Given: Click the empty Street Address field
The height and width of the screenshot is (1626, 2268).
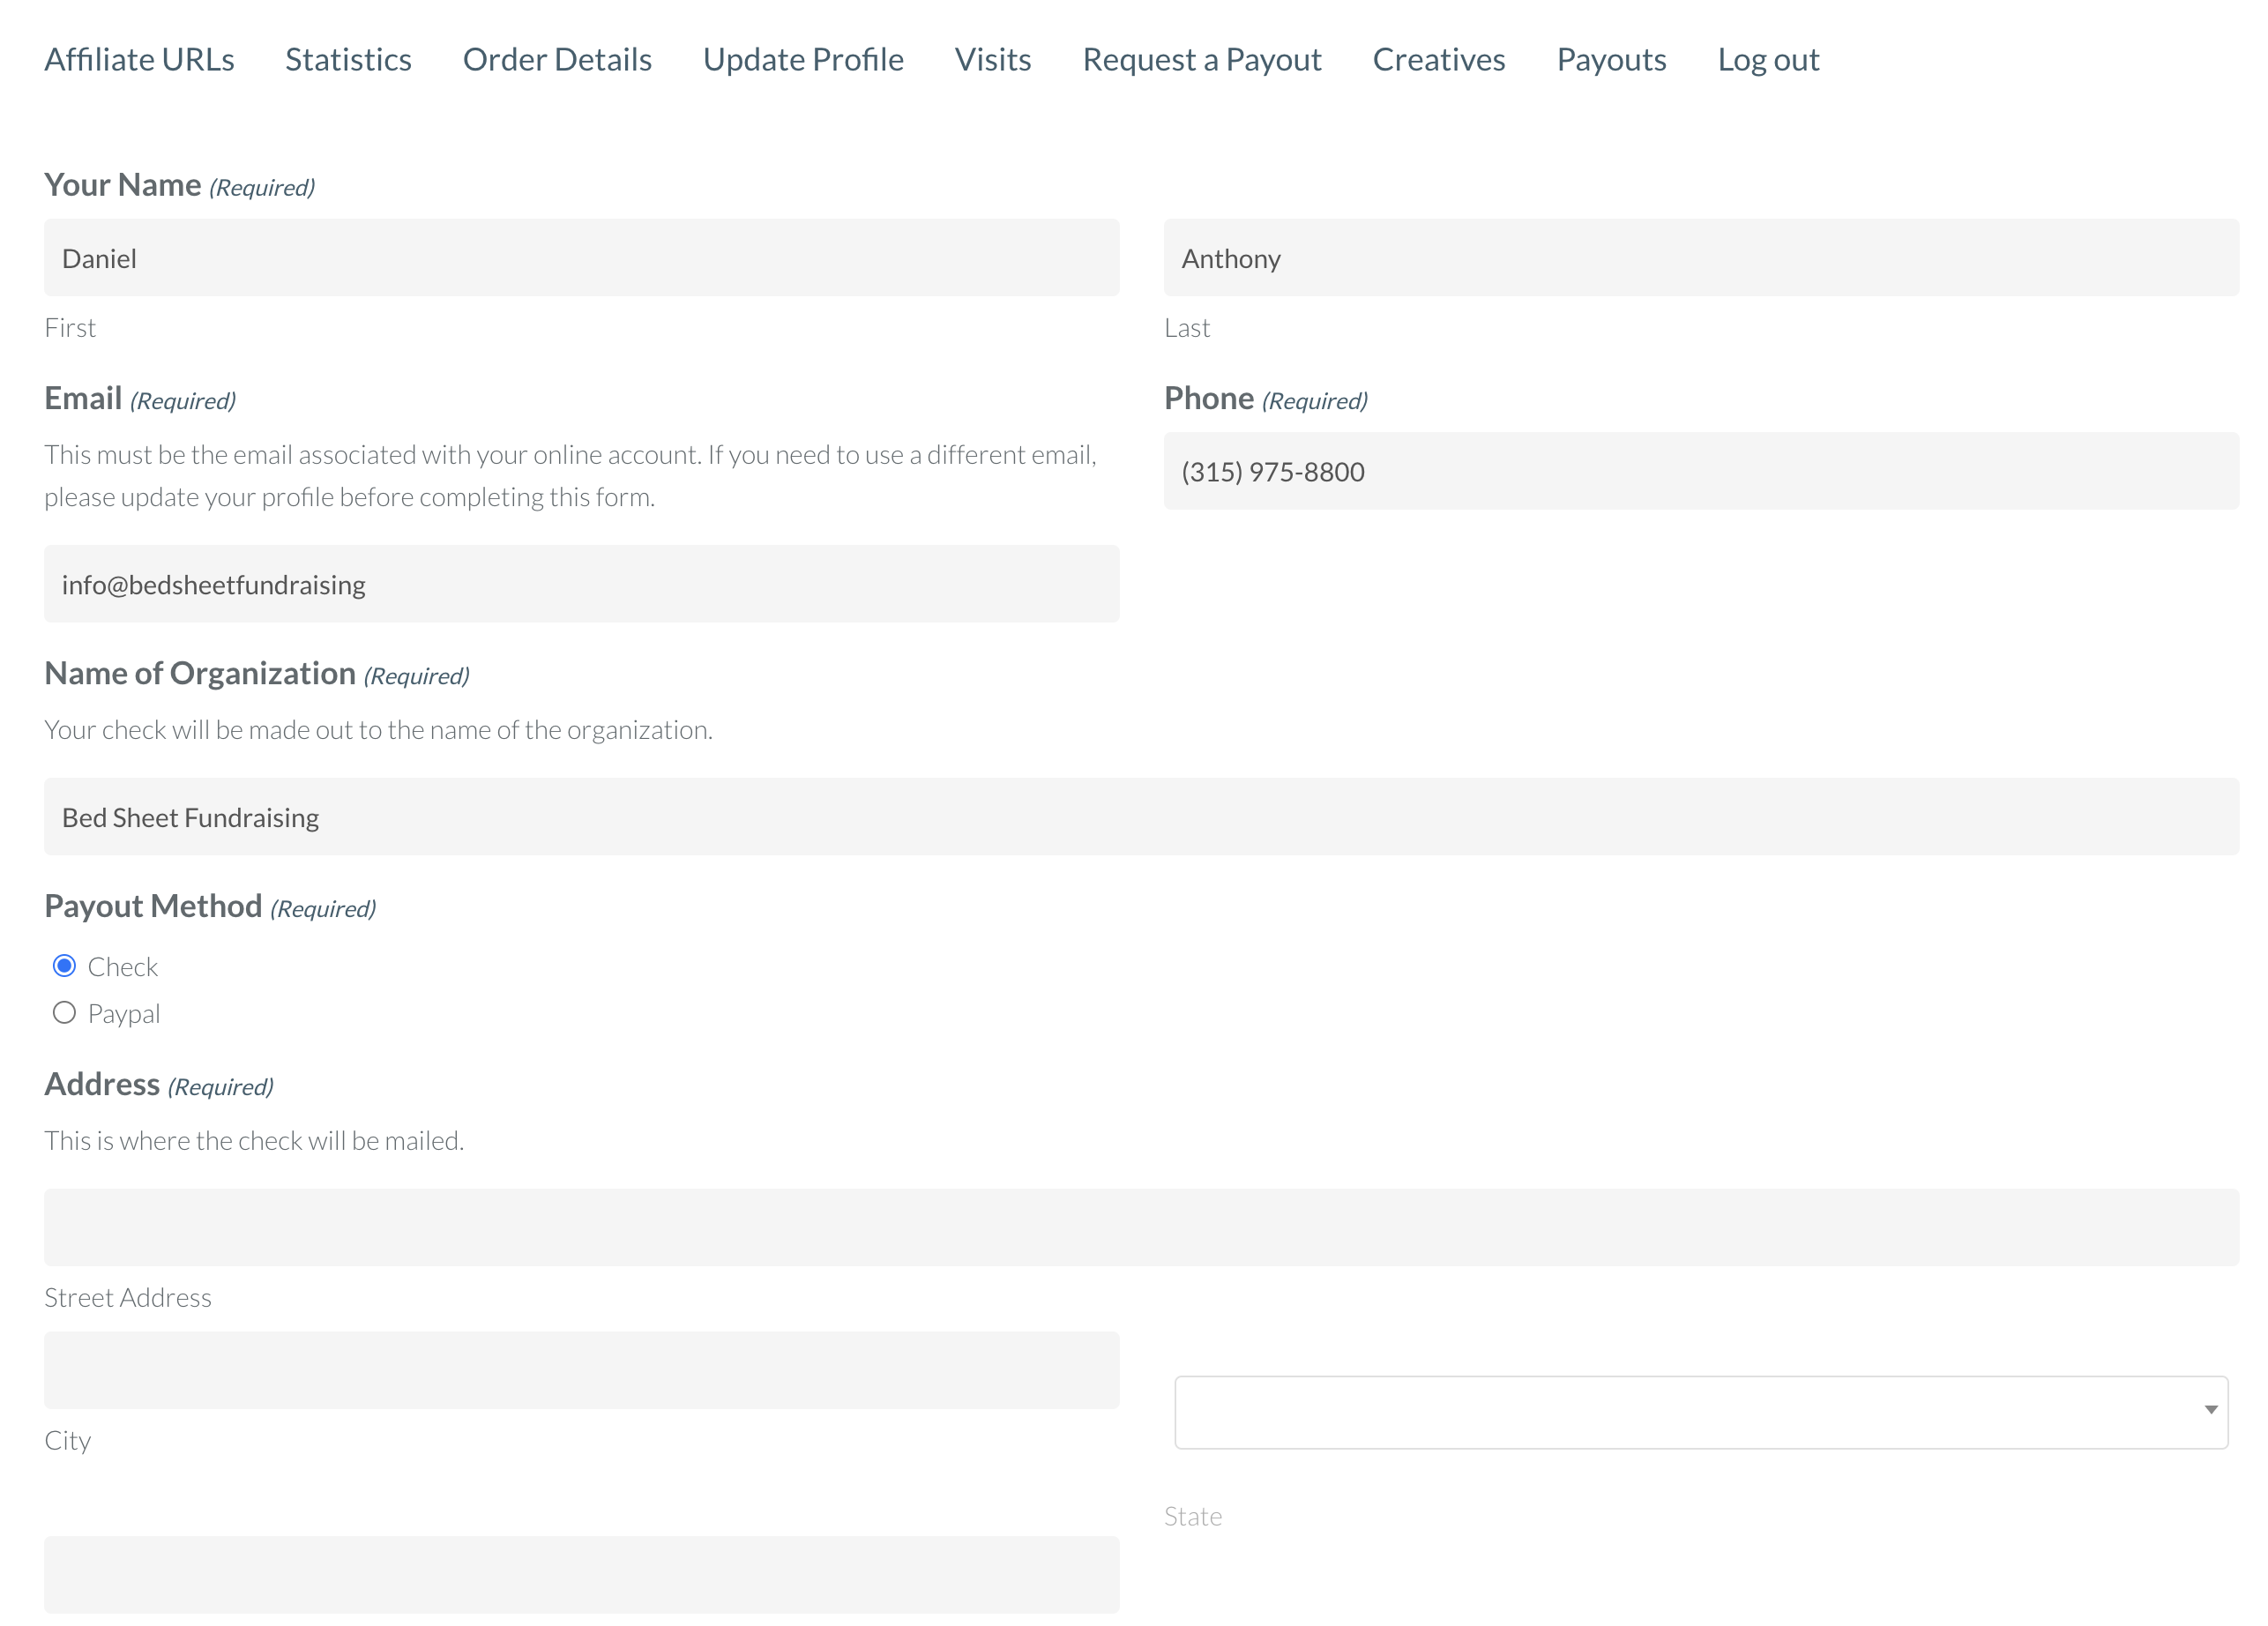Looking at the screenshot, I should tap(1140, 1227).
